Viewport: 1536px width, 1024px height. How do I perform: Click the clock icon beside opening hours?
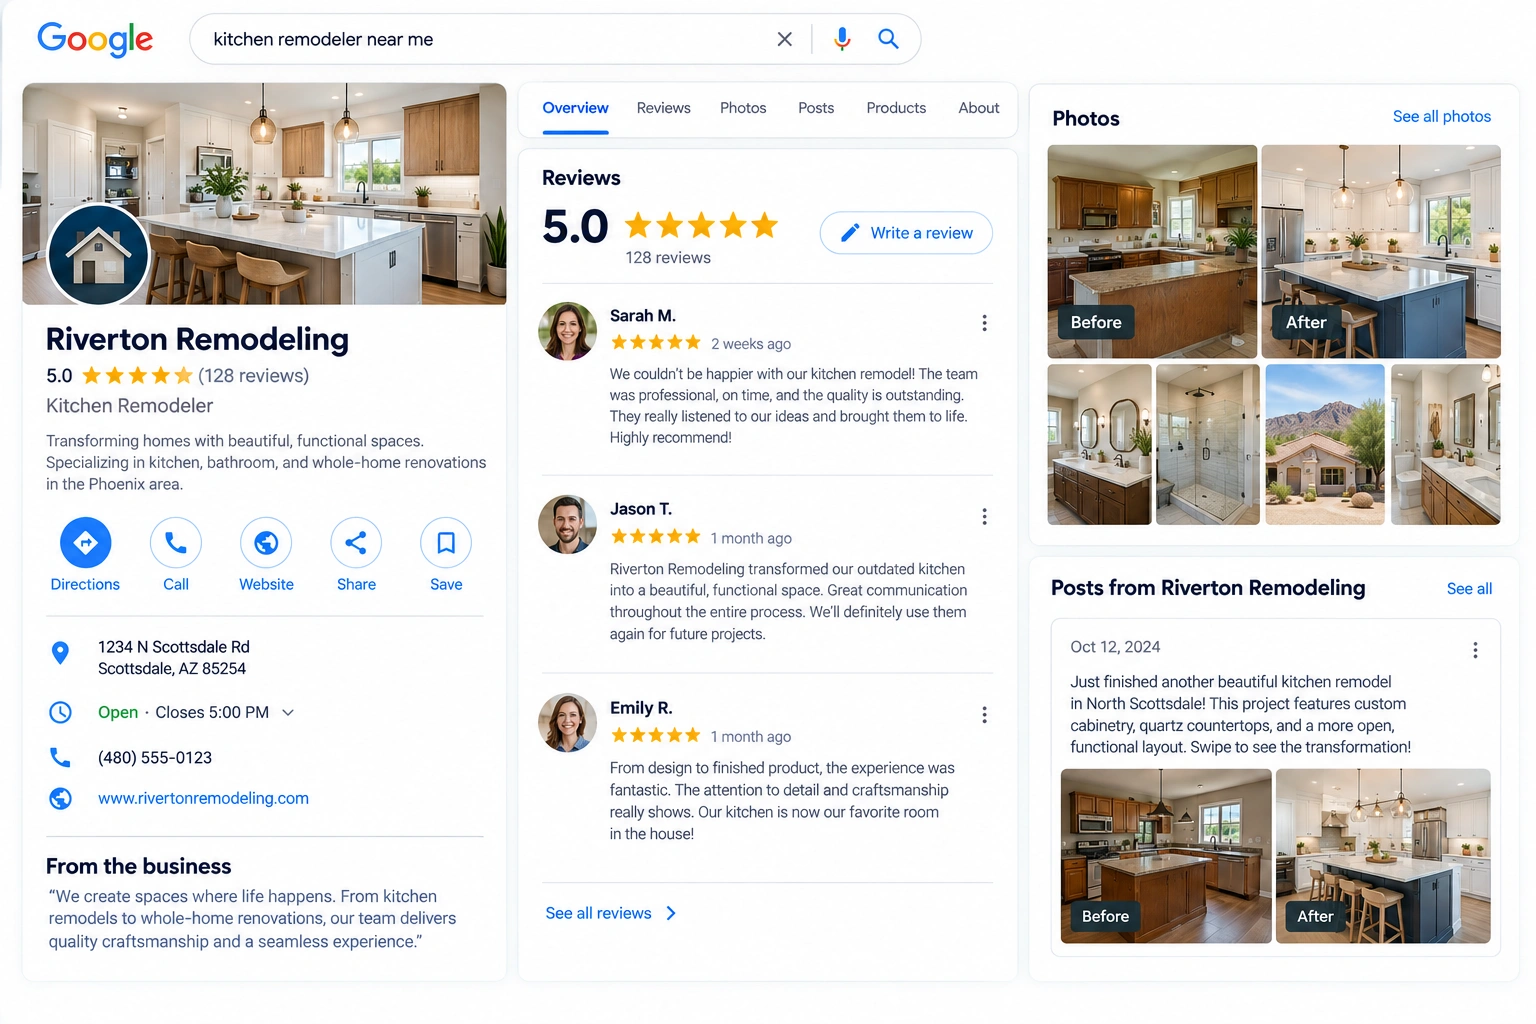(x=60, y=712)
